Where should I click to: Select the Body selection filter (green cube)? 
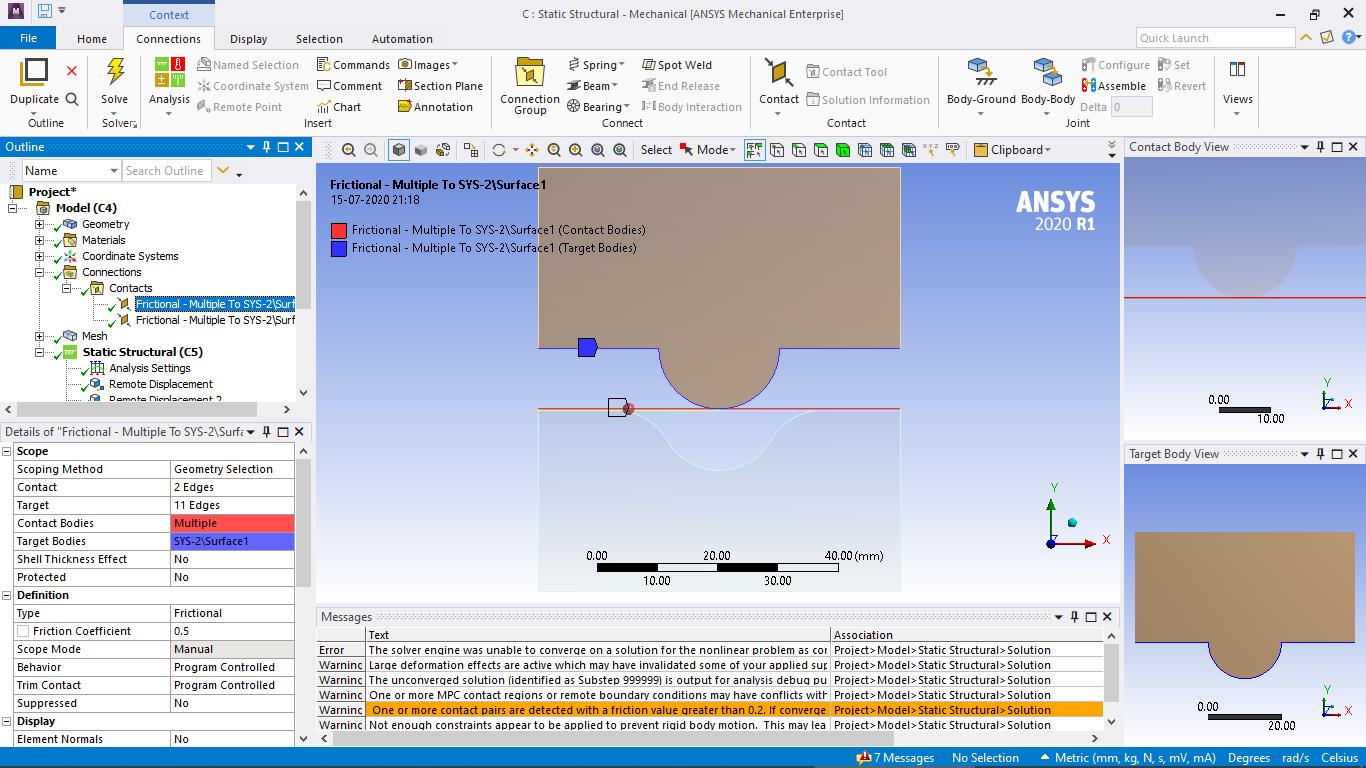click(843, 150)
